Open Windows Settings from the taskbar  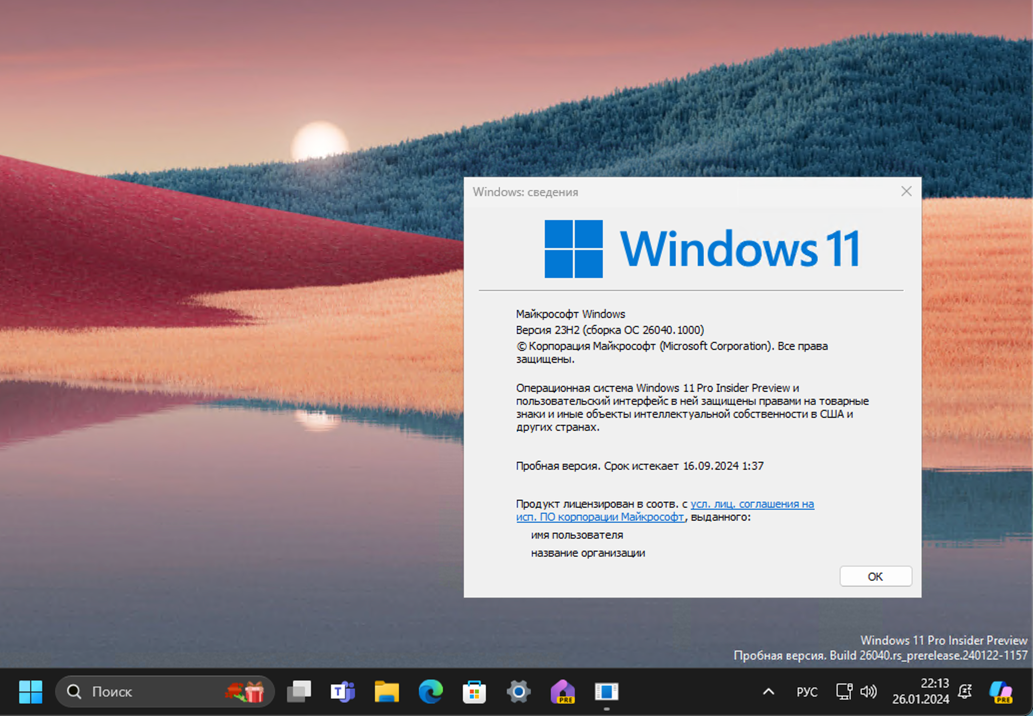point(518,691)
